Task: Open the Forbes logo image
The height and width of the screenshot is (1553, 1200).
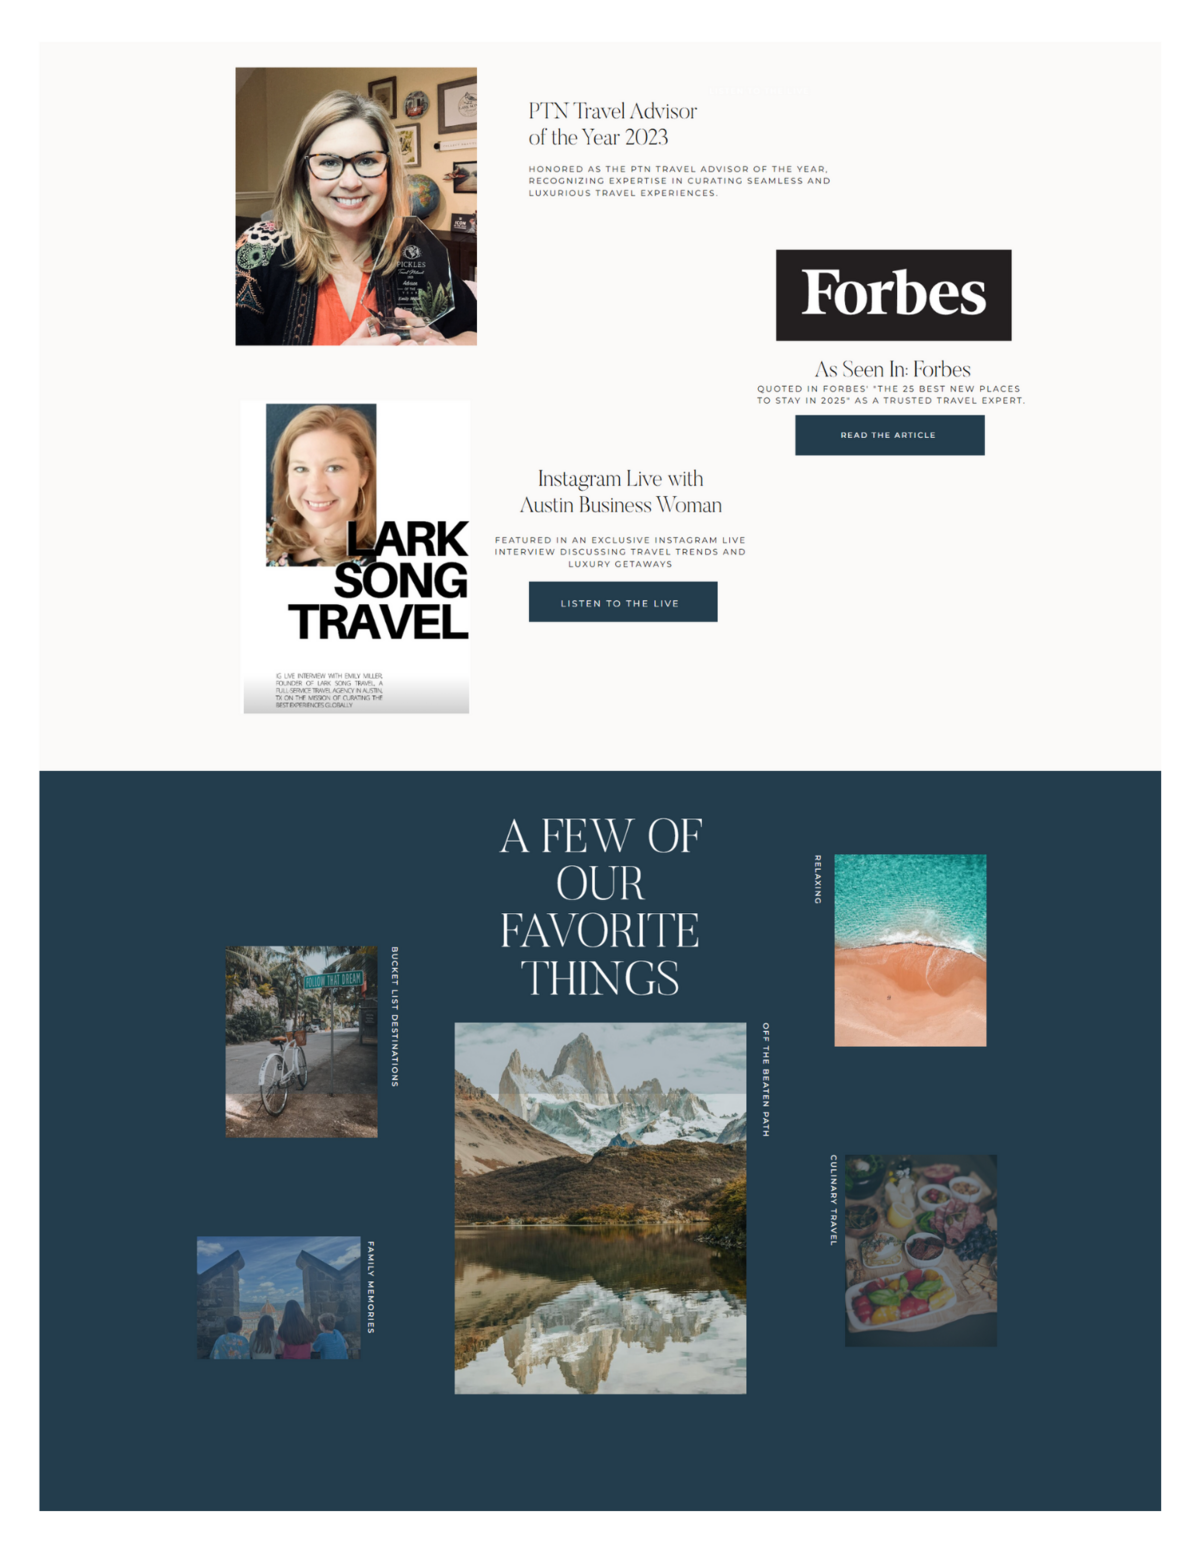Action: point(893,295)
